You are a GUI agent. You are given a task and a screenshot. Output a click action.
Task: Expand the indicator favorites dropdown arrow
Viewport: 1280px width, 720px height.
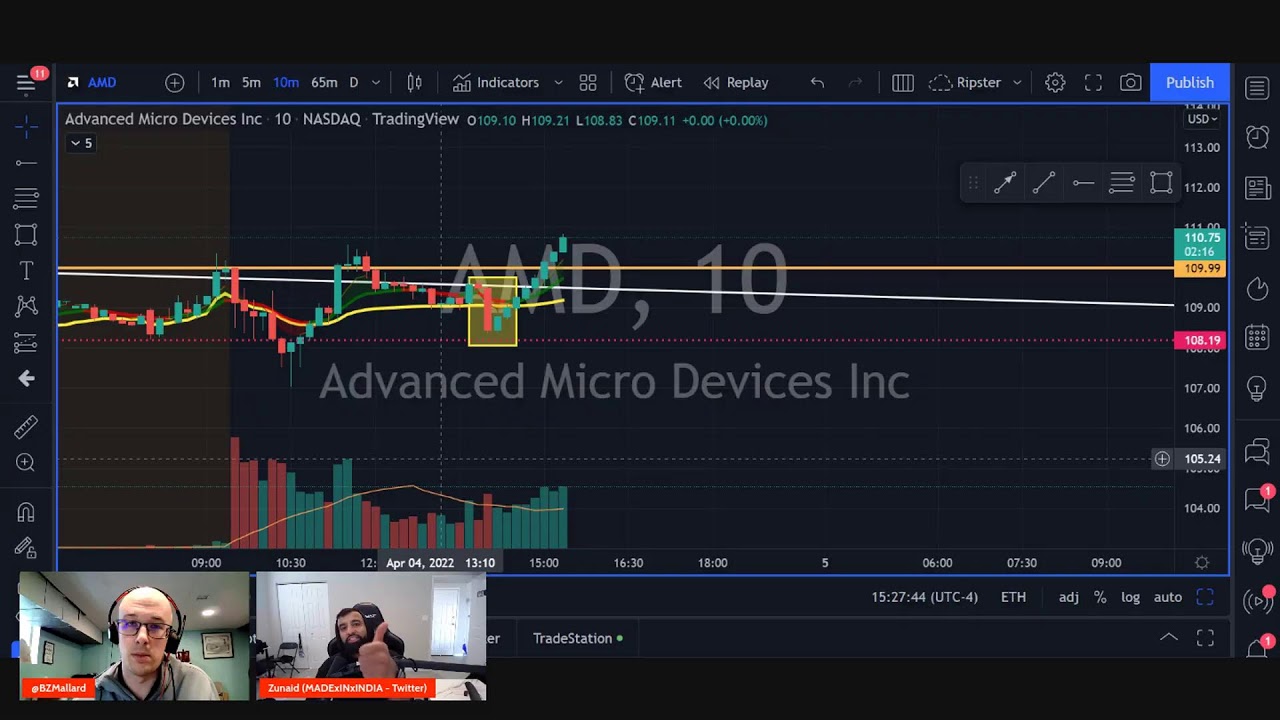click(558, 83)
